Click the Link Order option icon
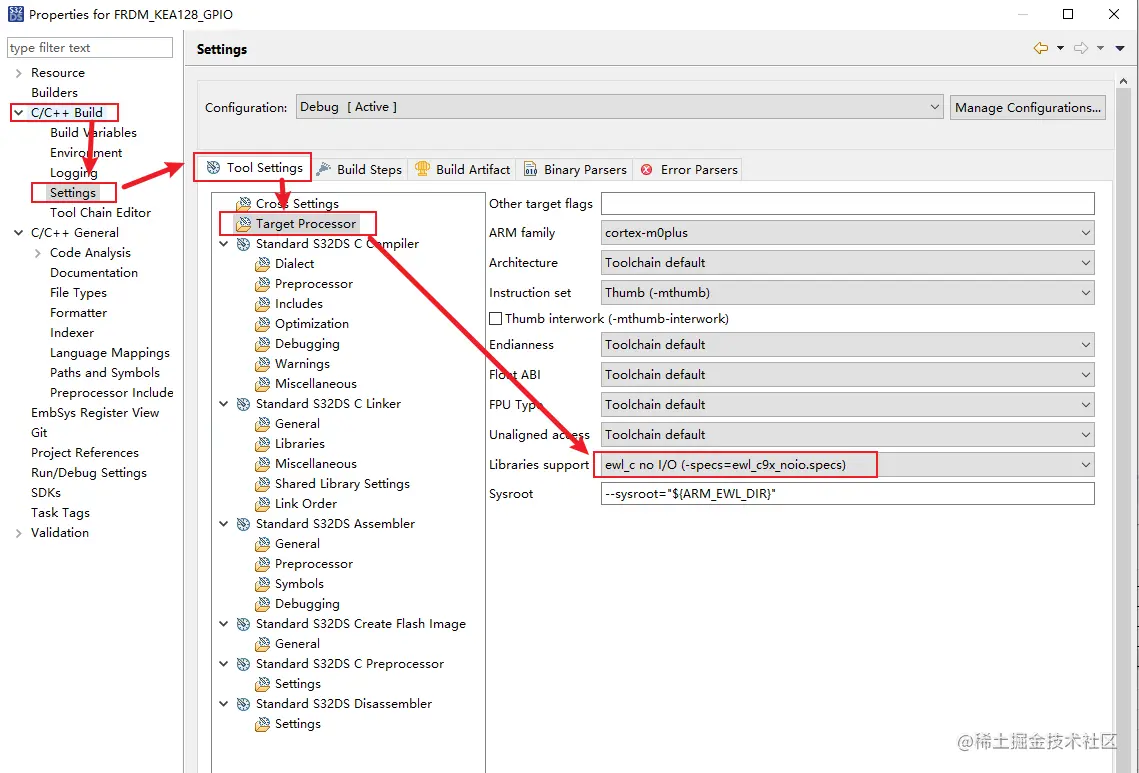This screenshot has width=1139, height=773. click(x=262, y=503)
